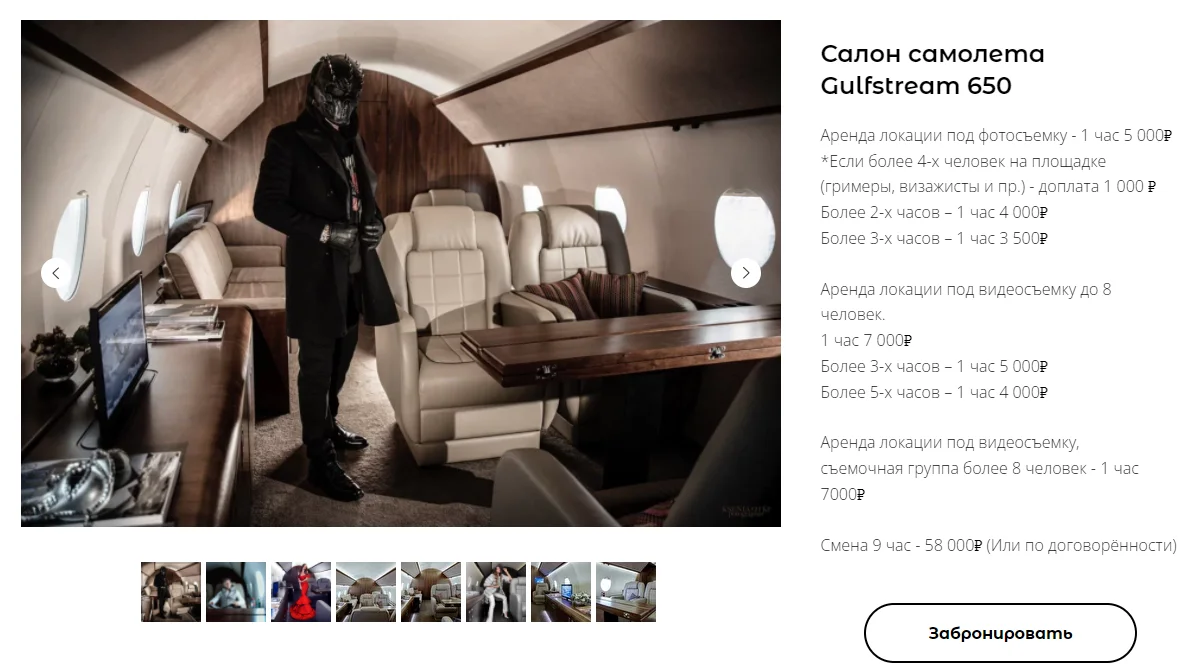Viewport: 1178px width, 664px height.
Task: Advance to the next photo with right arrow
Action: [745, 273]
